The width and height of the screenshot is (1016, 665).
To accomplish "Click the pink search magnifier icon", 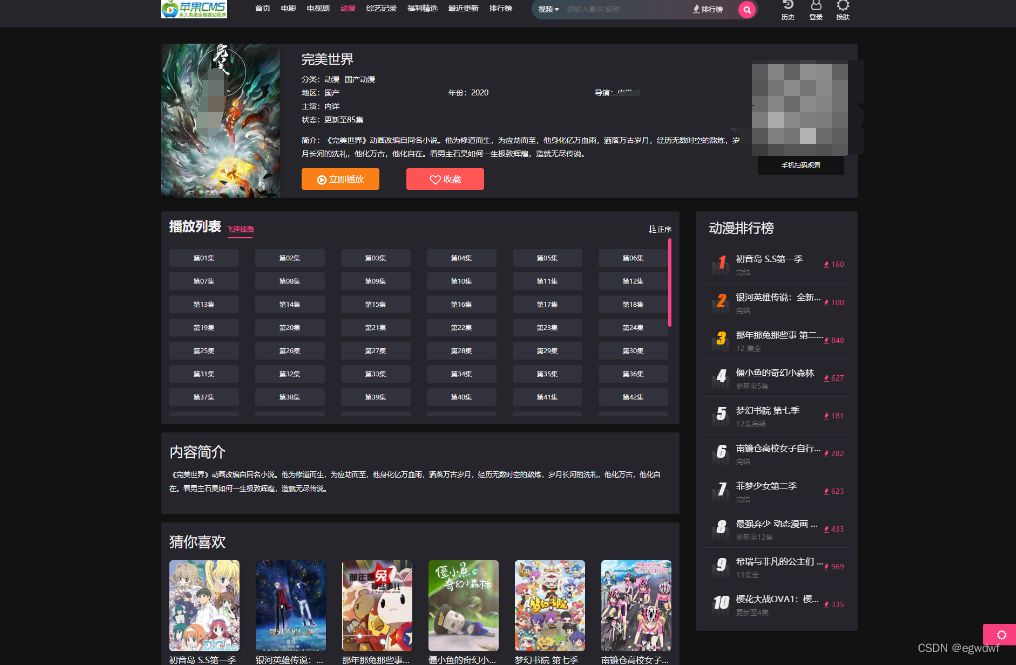I will point(746,9).
